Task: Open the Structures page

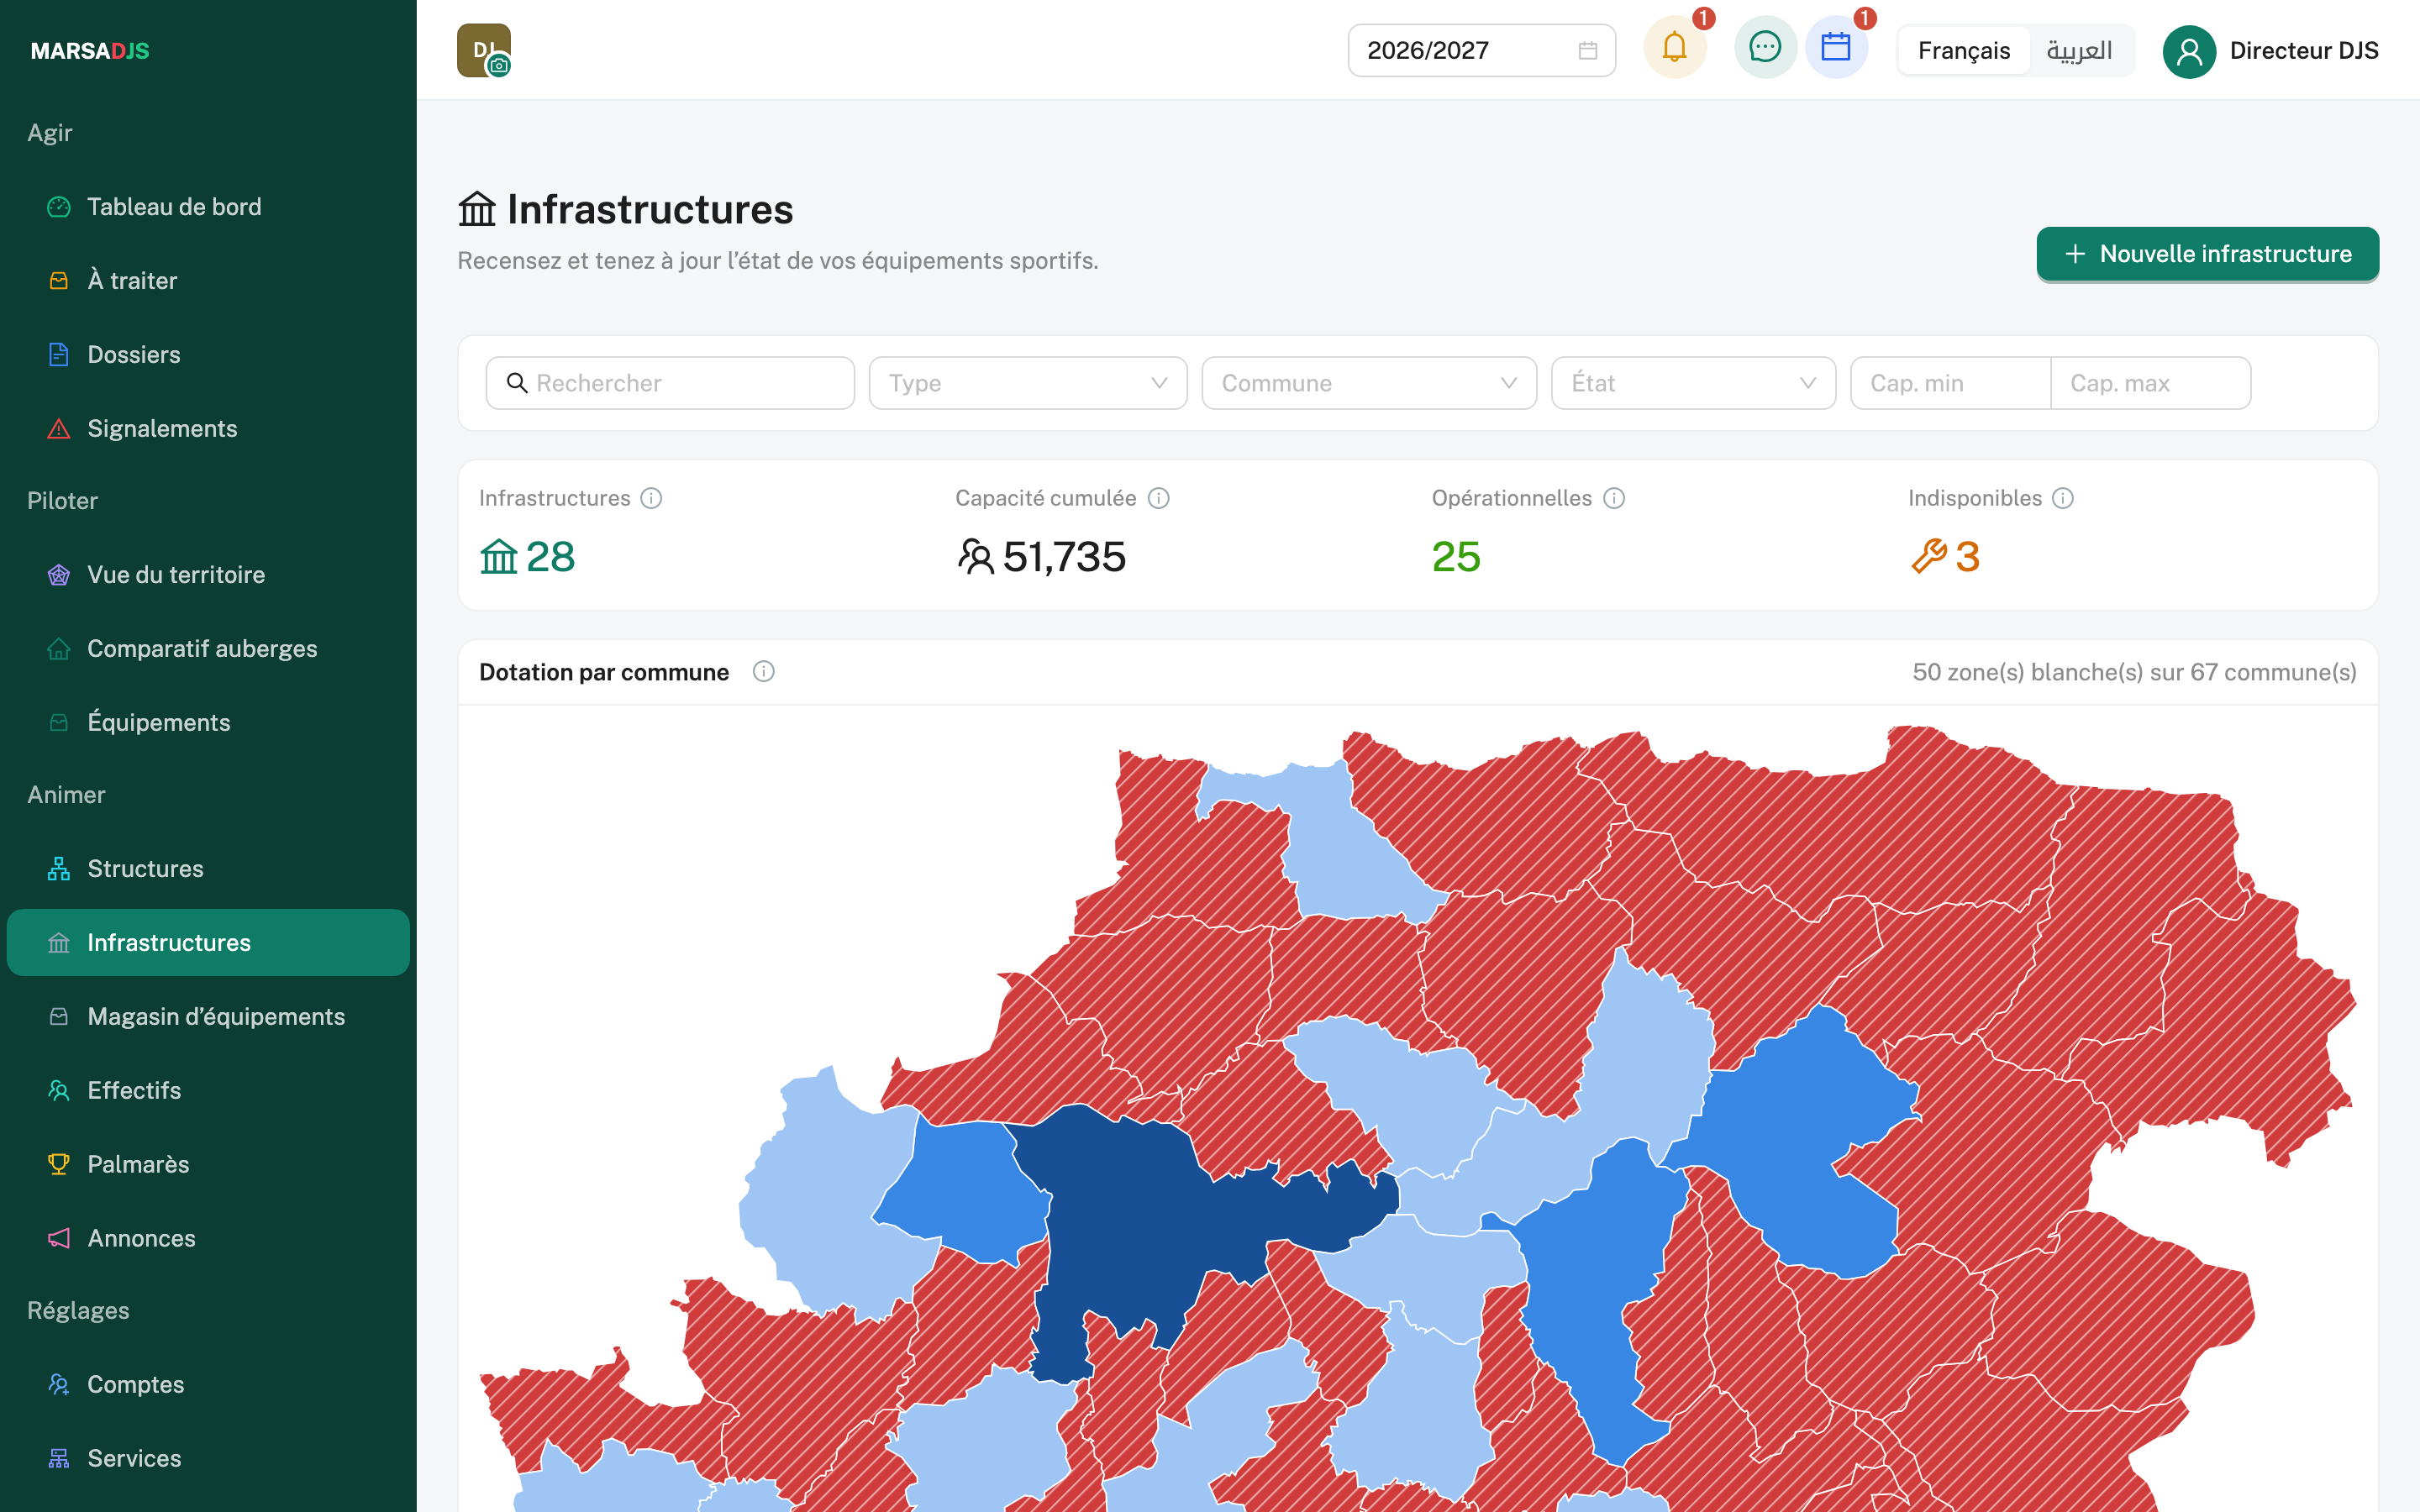Action: tap(208, 869)
